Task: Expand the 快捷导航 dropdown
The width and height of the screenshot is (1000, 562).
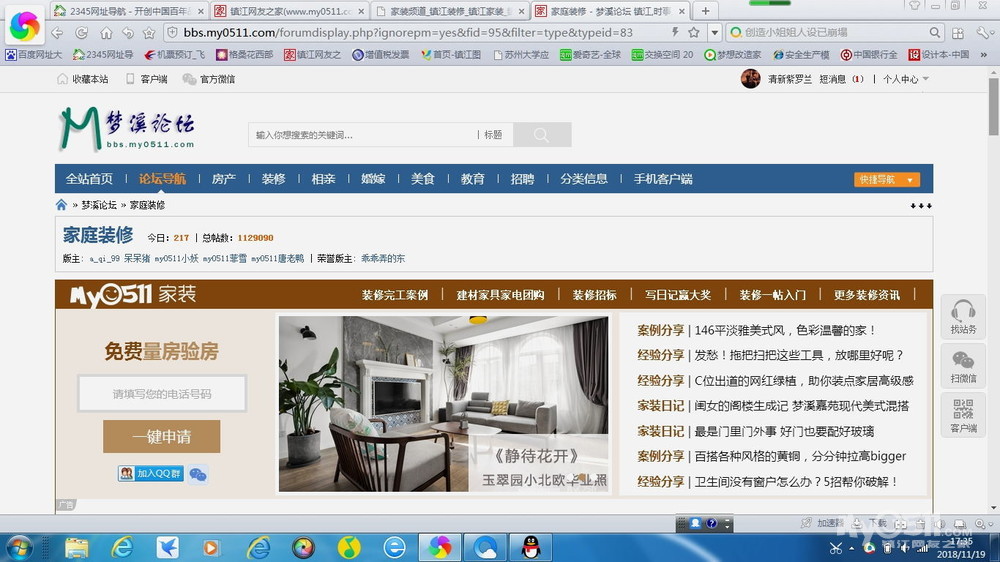Action: point(886,180)
